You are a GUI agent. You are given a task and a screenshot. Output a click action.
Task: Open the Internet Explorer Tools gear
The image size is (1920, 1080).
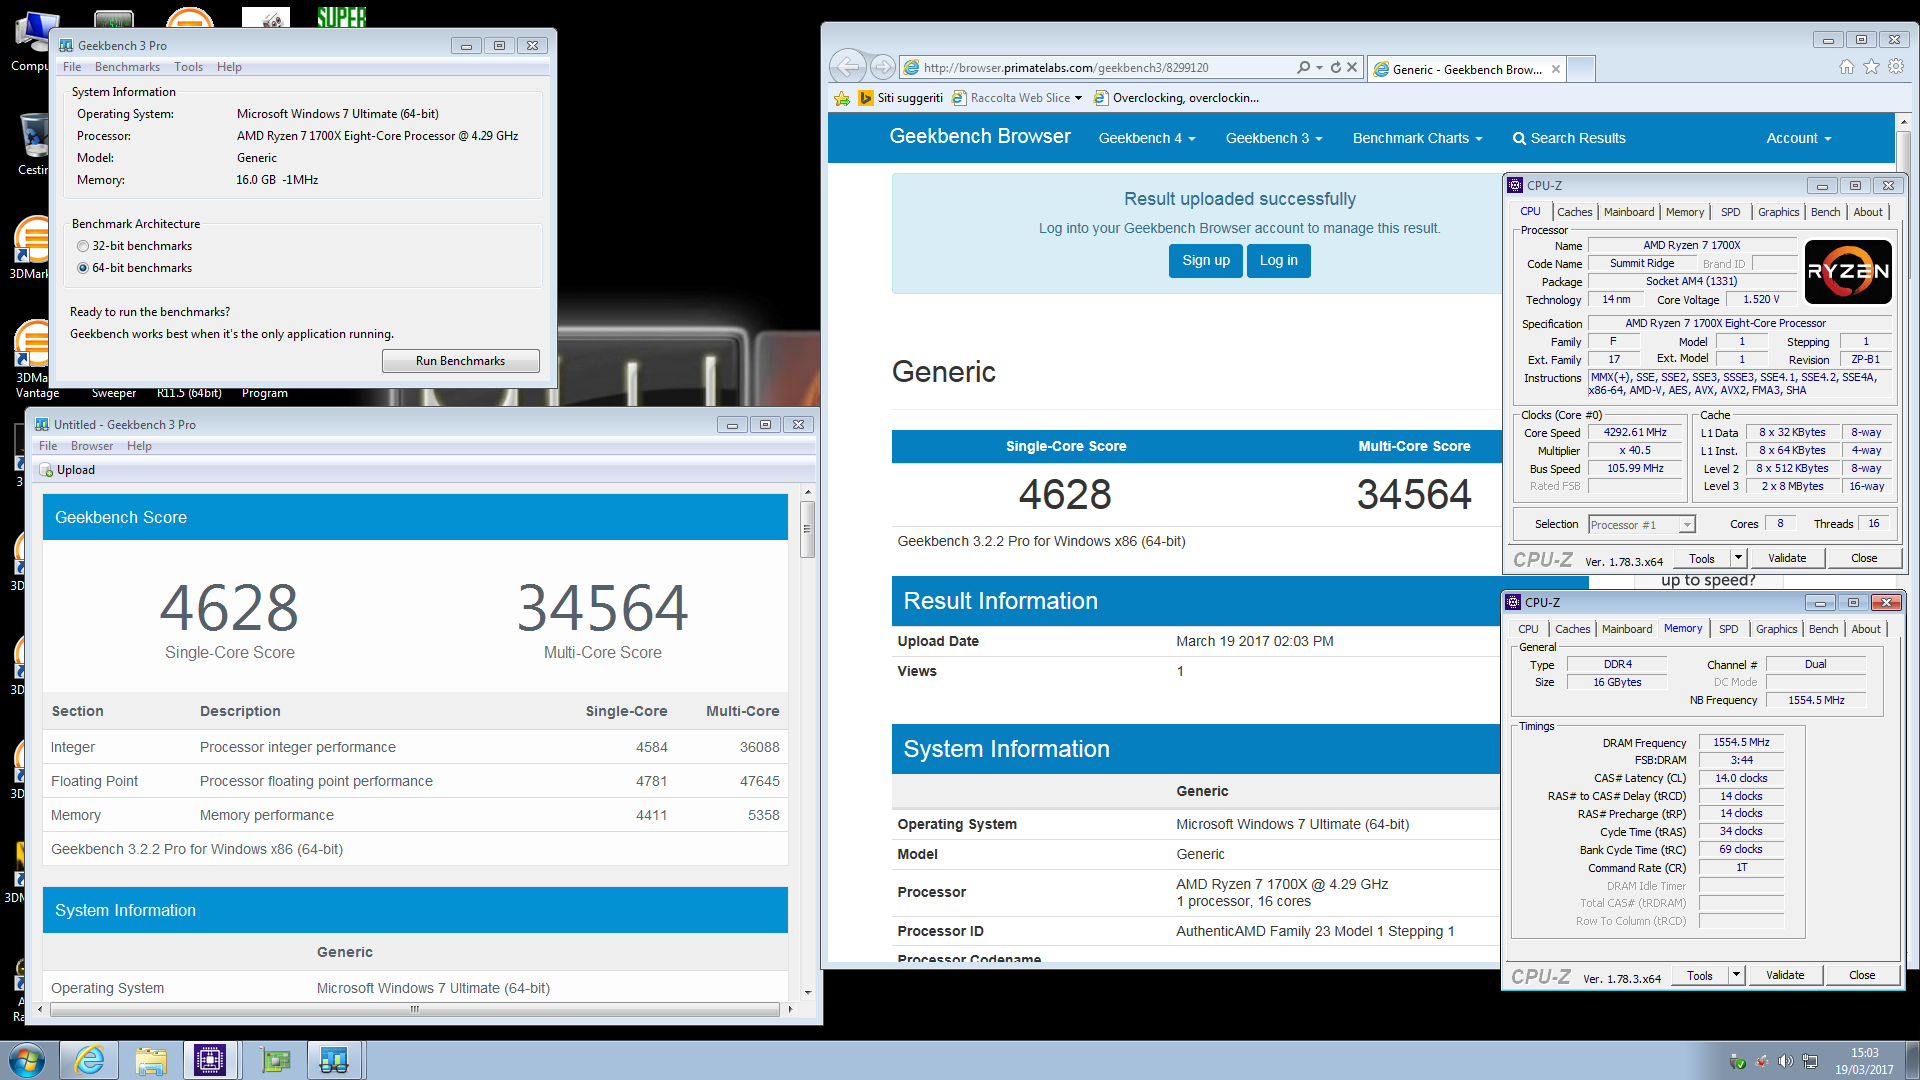1896,67
